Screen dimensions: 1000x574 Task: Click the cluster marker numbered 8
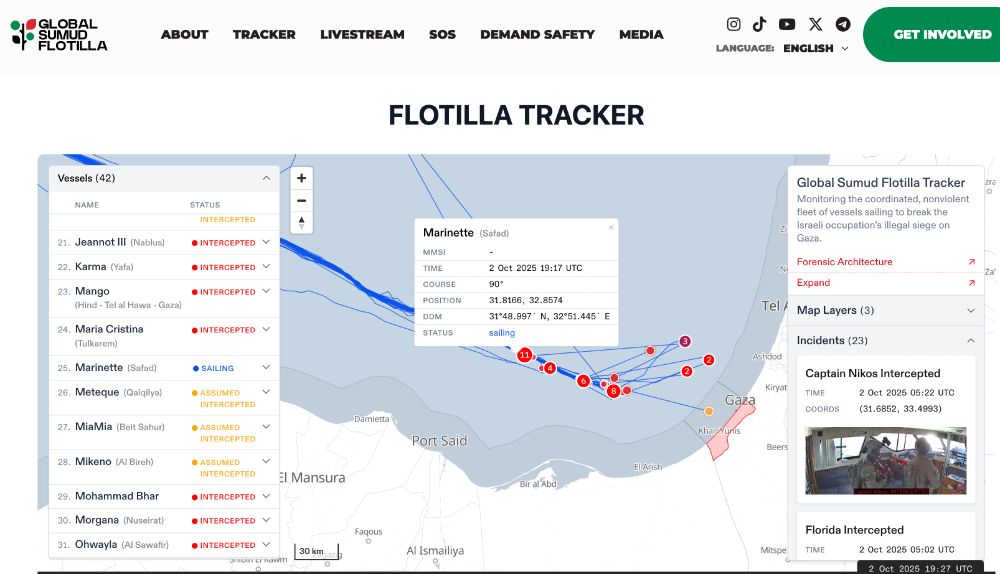pyautogui.click(x=614, y=391)
